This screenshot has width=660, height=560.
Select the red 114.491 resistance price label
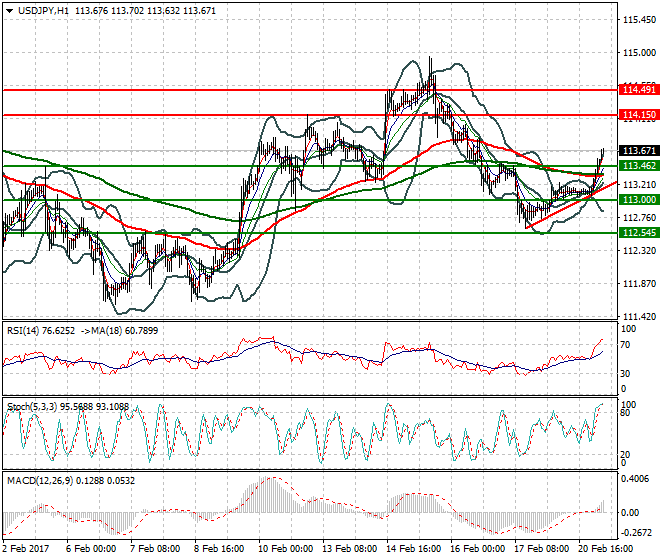pyautogui.click(x=639, y=90)
